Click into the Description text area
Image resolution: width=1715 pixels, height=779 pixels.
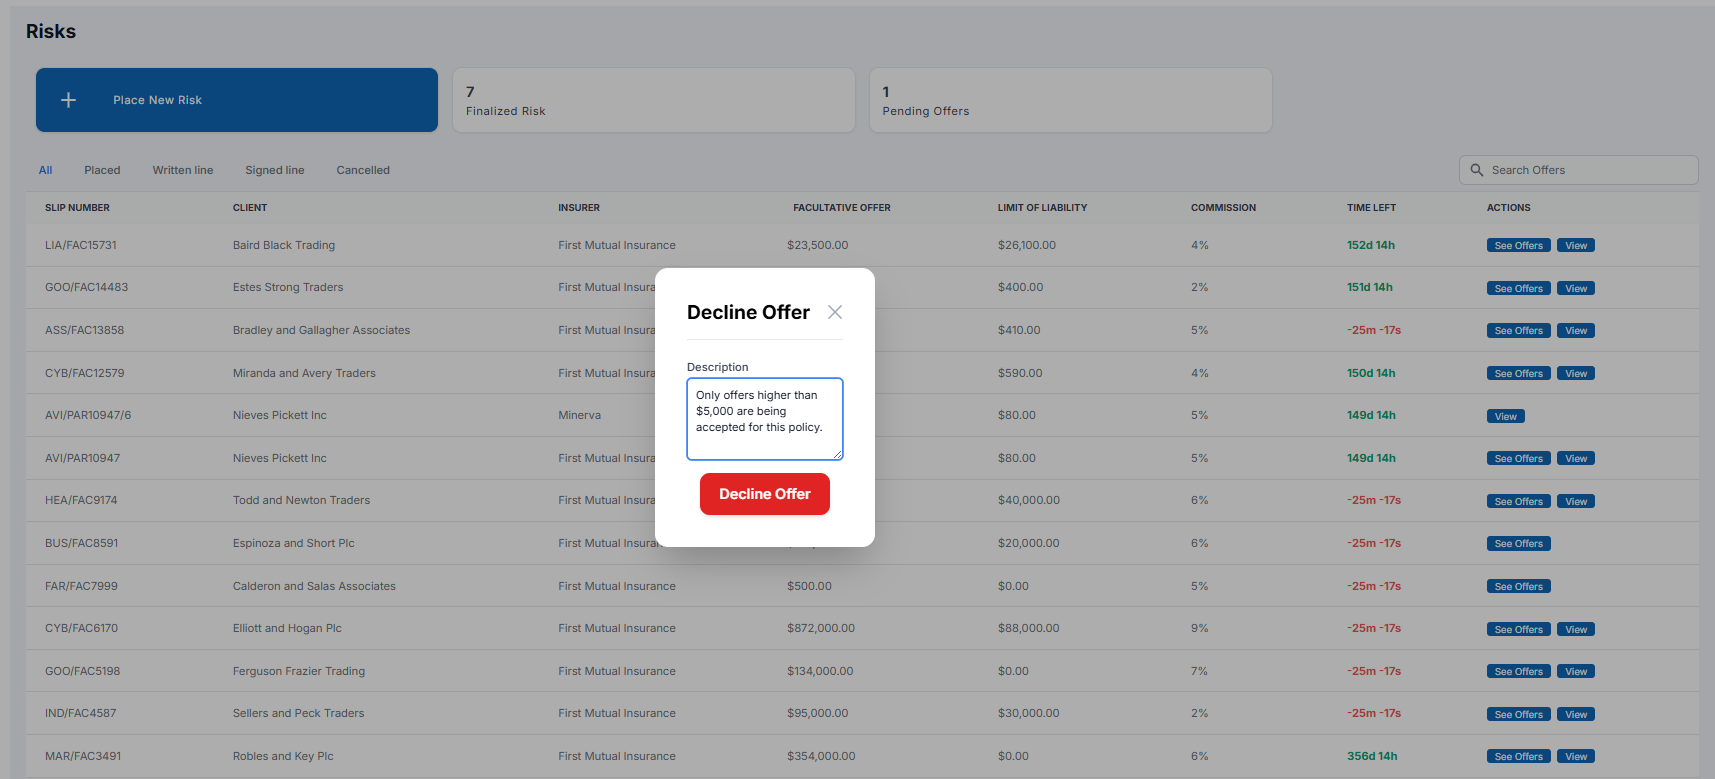tap(764, 418)
